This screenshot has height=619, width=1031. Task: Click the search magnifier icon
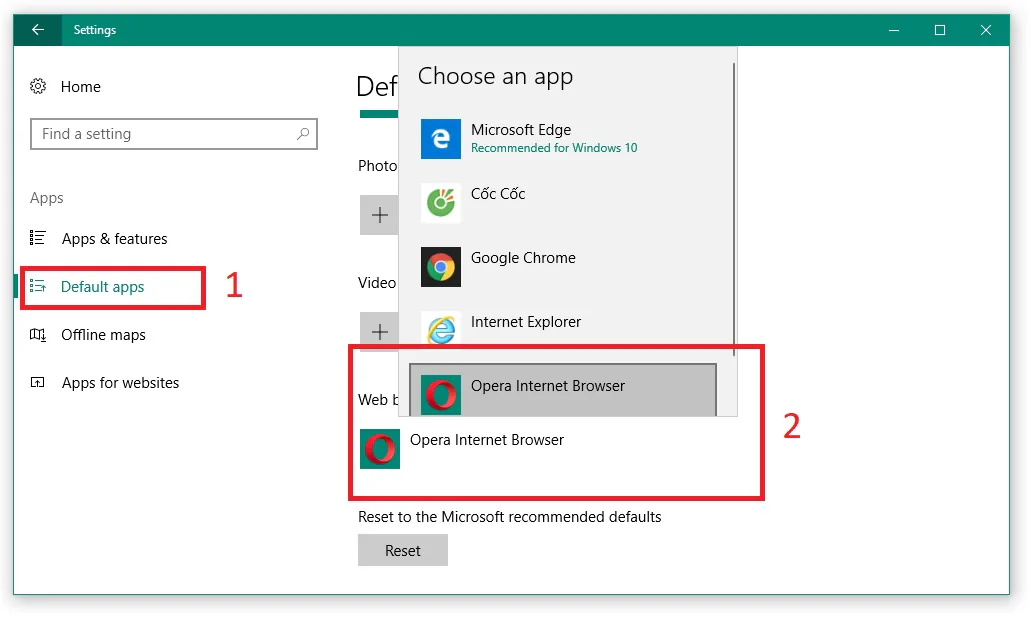(302, 134)
